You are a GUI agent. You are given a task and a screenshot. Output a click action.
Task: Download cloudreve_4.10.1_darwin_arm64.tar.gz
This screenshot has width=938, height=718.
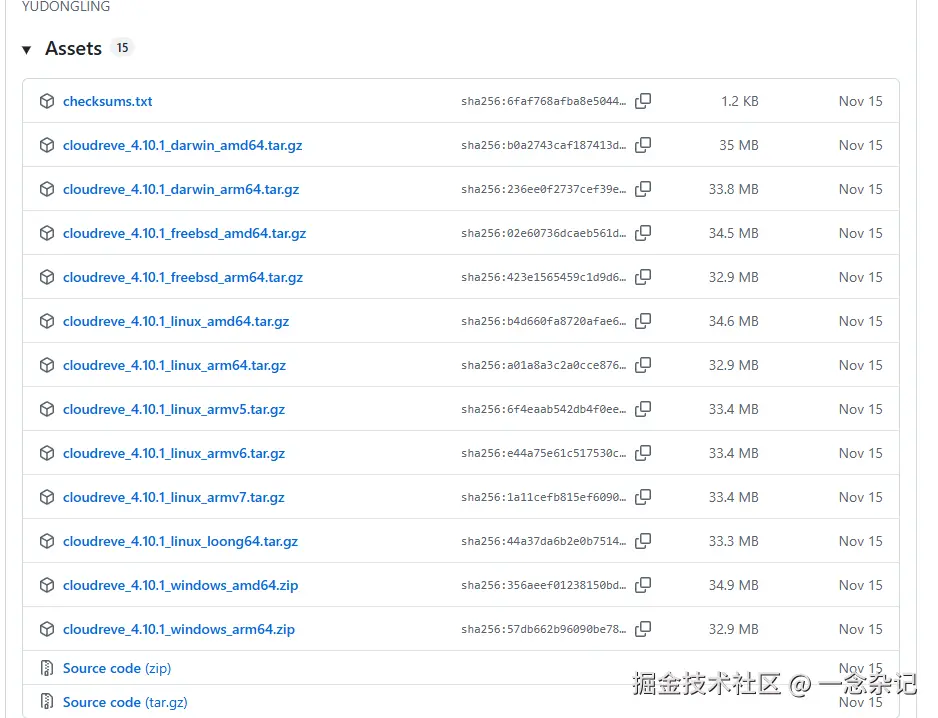tap(181, 189)
